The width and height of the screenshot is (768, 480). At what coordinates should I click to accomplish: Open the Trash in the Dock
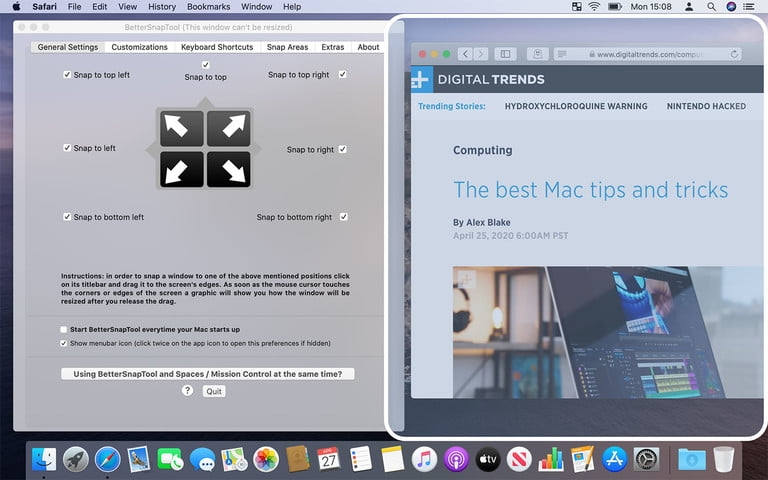point(723,460)
